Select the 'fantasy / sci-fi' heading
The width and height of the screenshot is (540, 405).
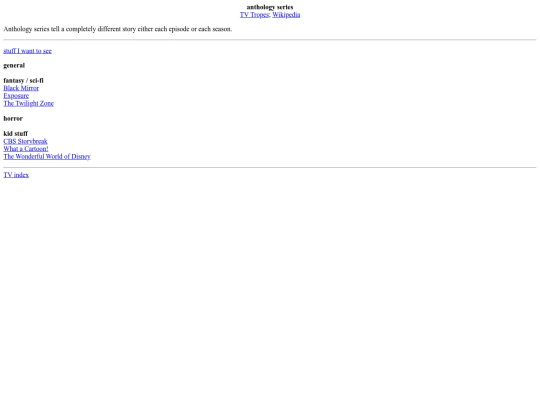[x=23, y=81]
